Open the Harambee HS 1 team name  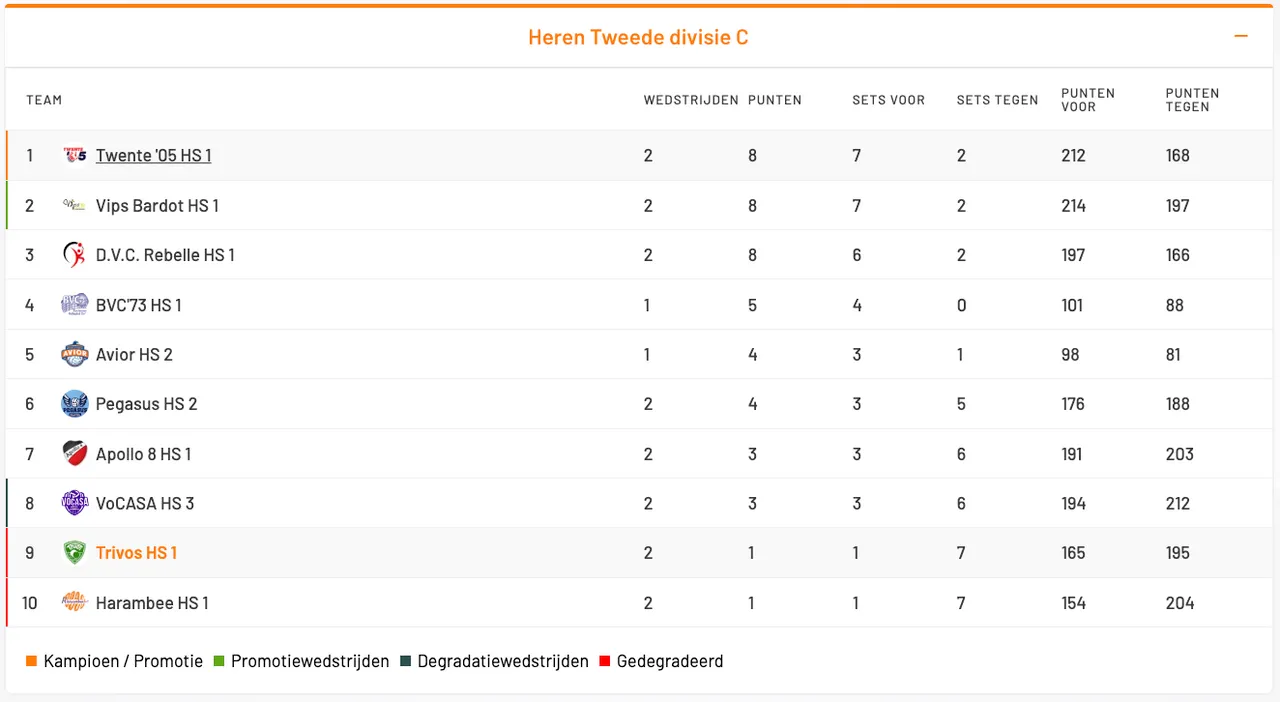pos(152,603)
